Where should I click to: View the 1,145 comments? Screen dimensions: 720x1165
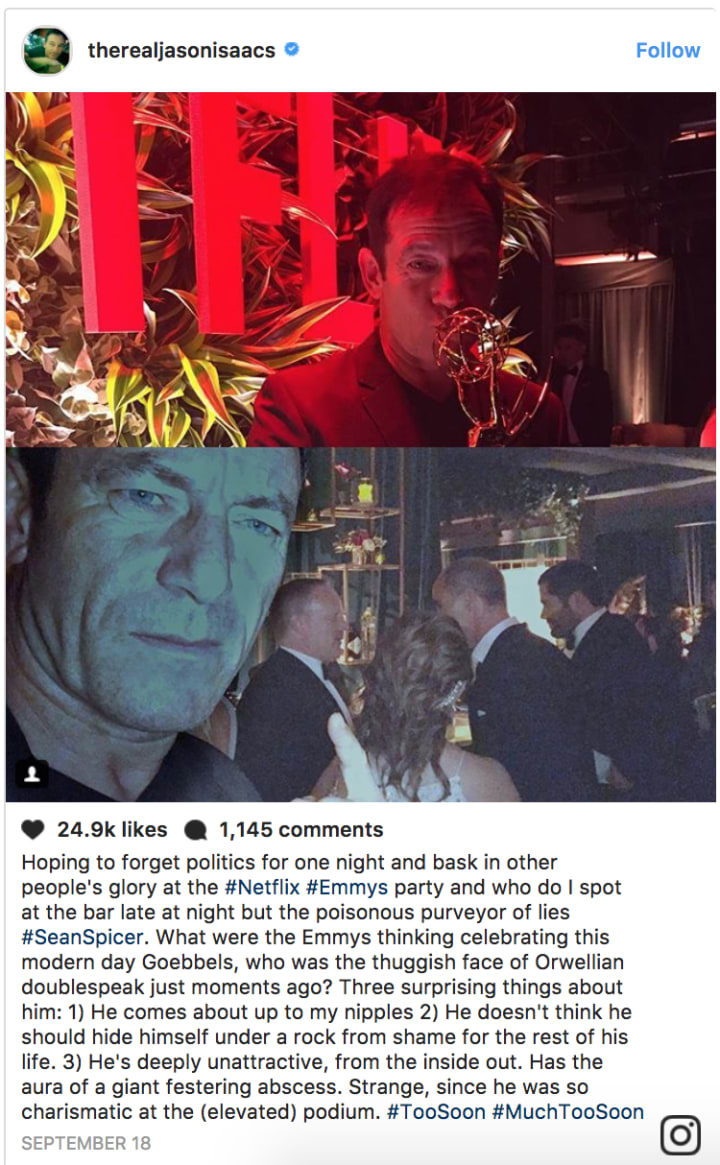point(301,830)
